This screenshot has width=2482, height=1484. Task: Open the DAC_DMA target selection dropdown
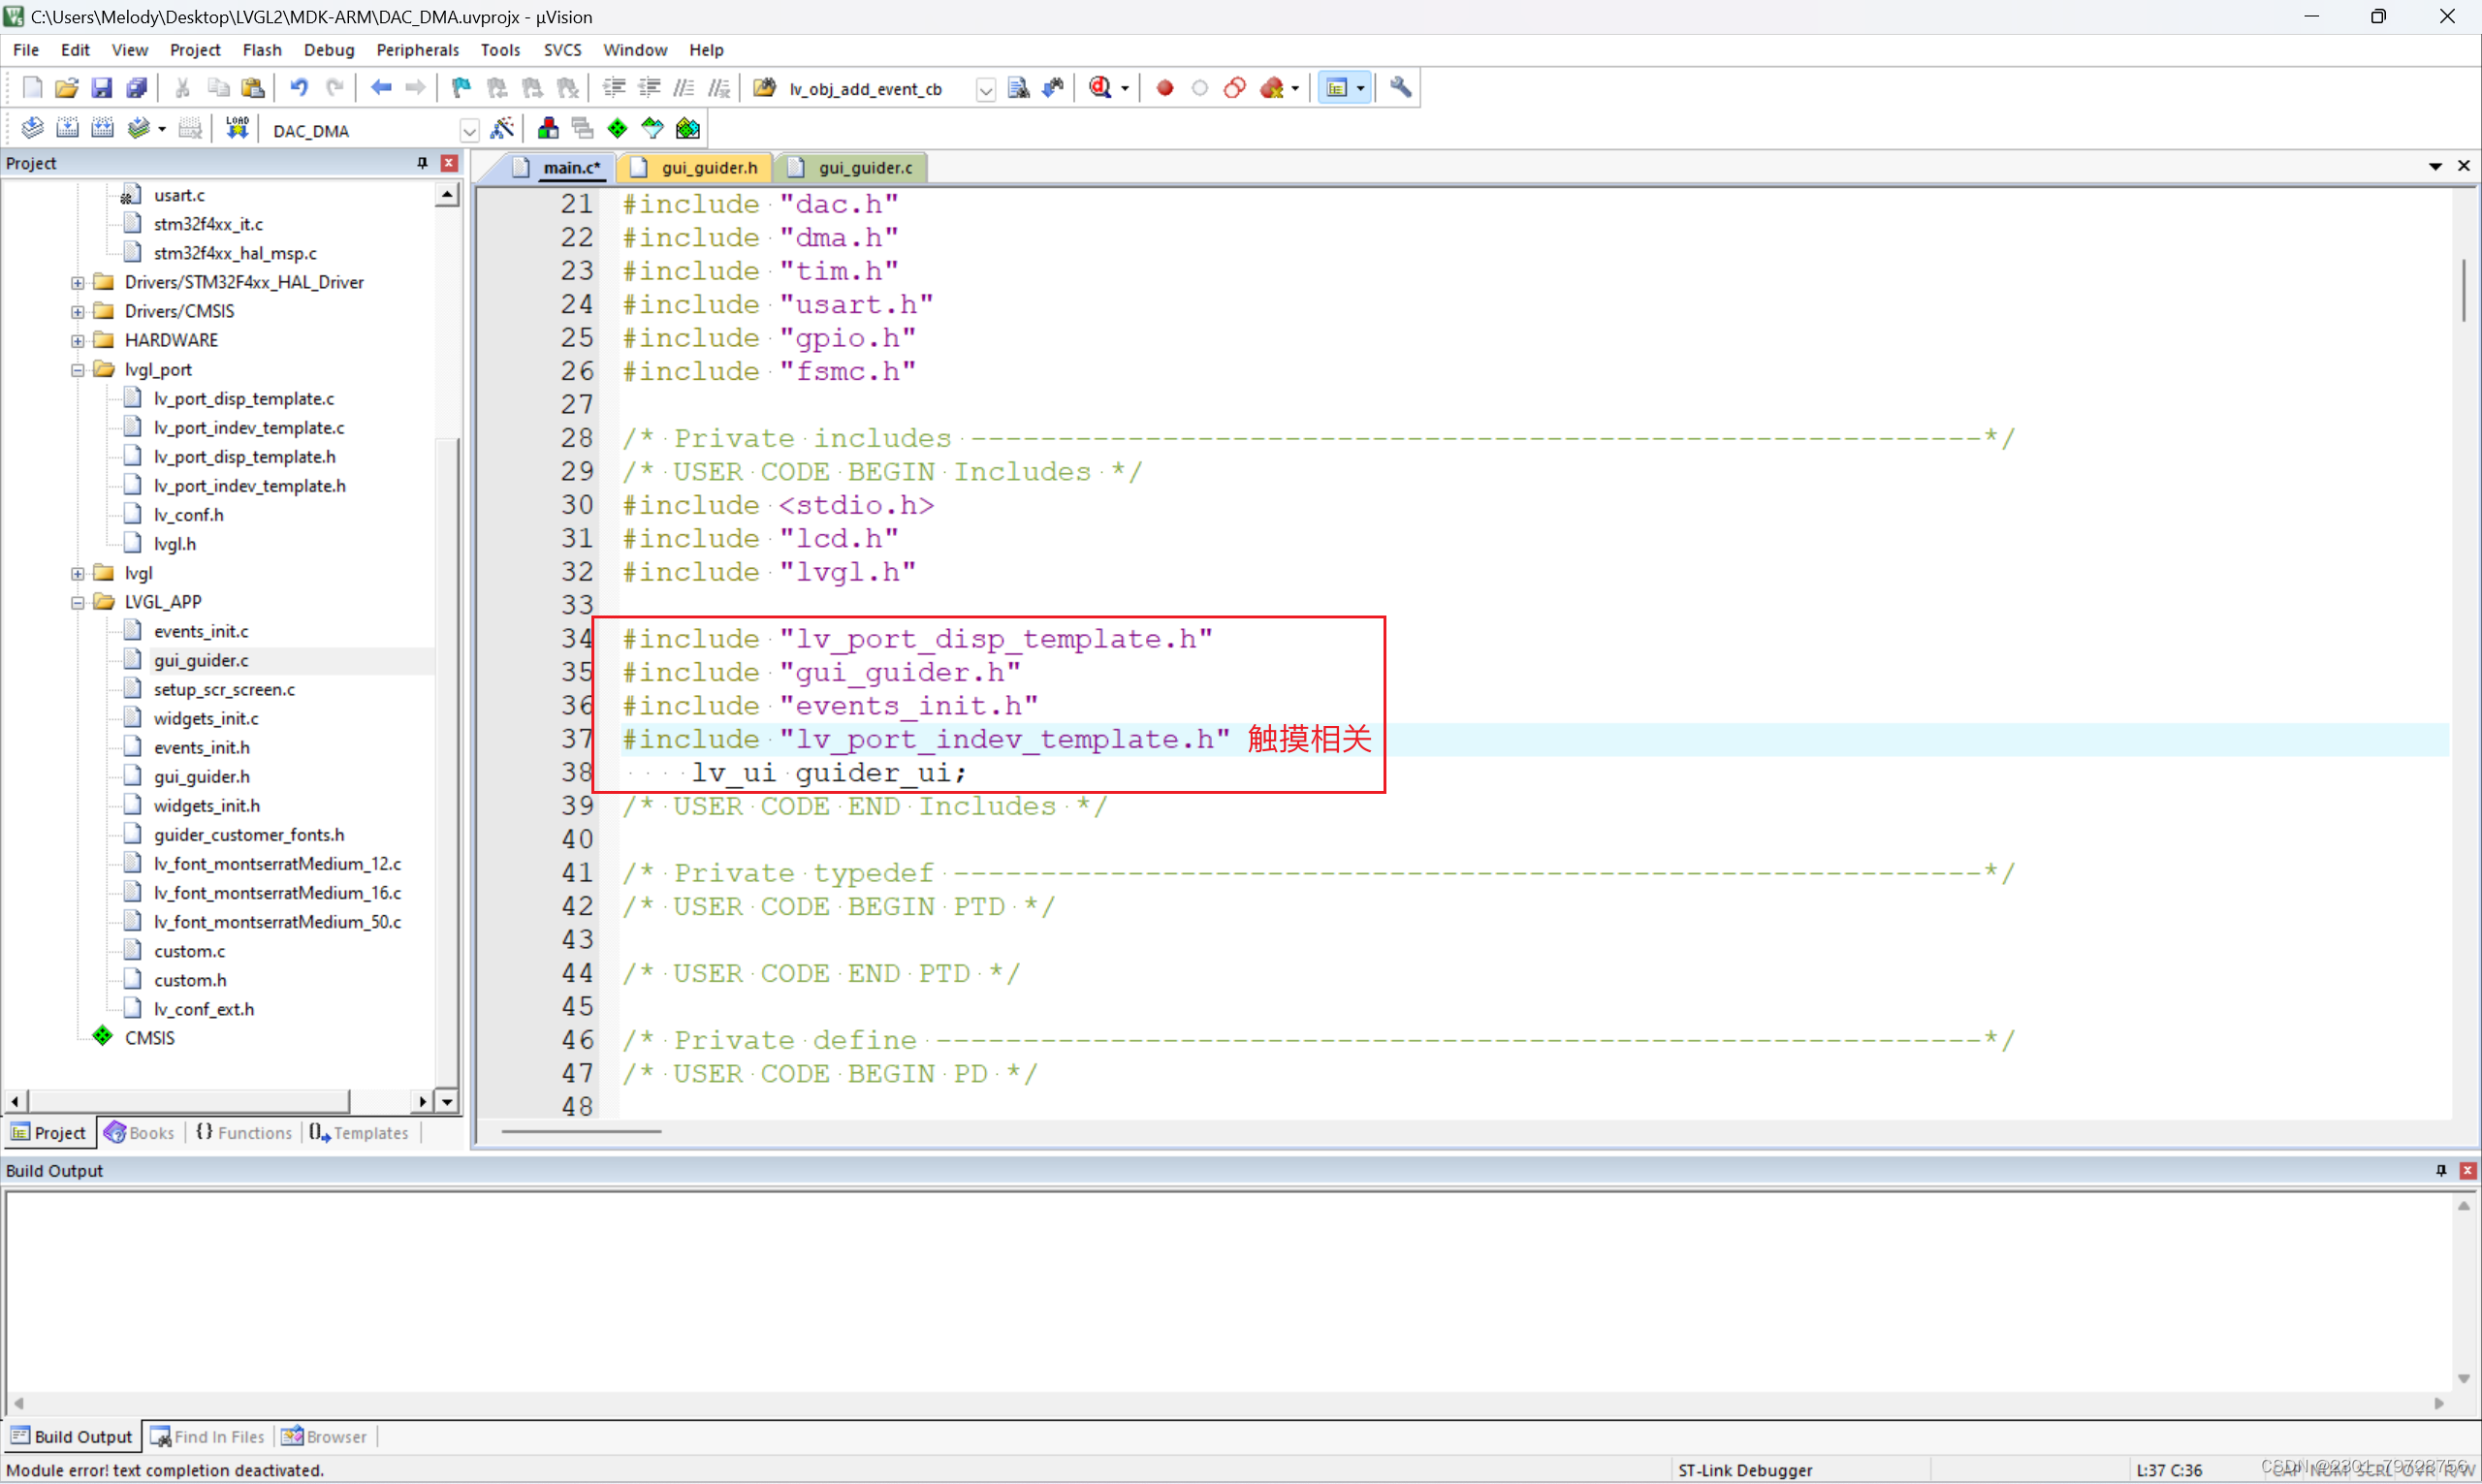click(469, 129)
